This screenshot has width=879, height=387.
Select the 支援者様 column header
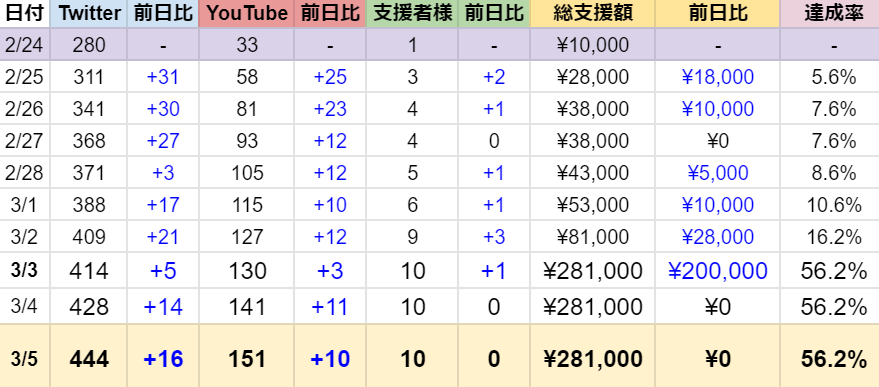coord(412,13)
